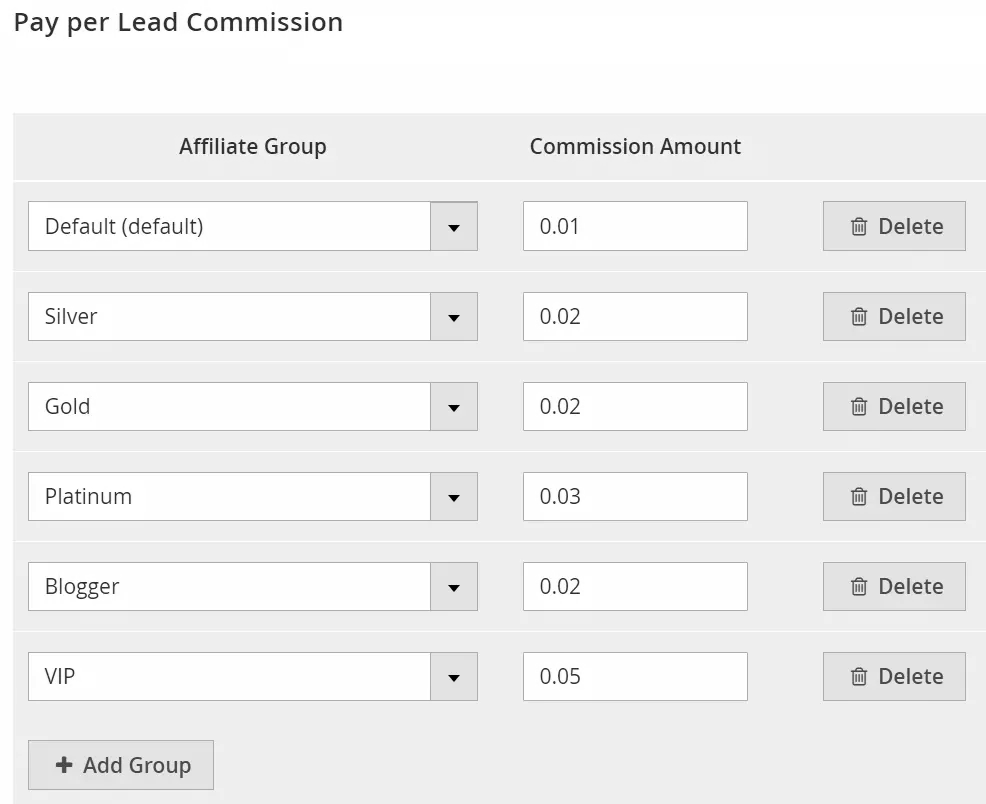Delete the VIP commission row

[893, 676]
